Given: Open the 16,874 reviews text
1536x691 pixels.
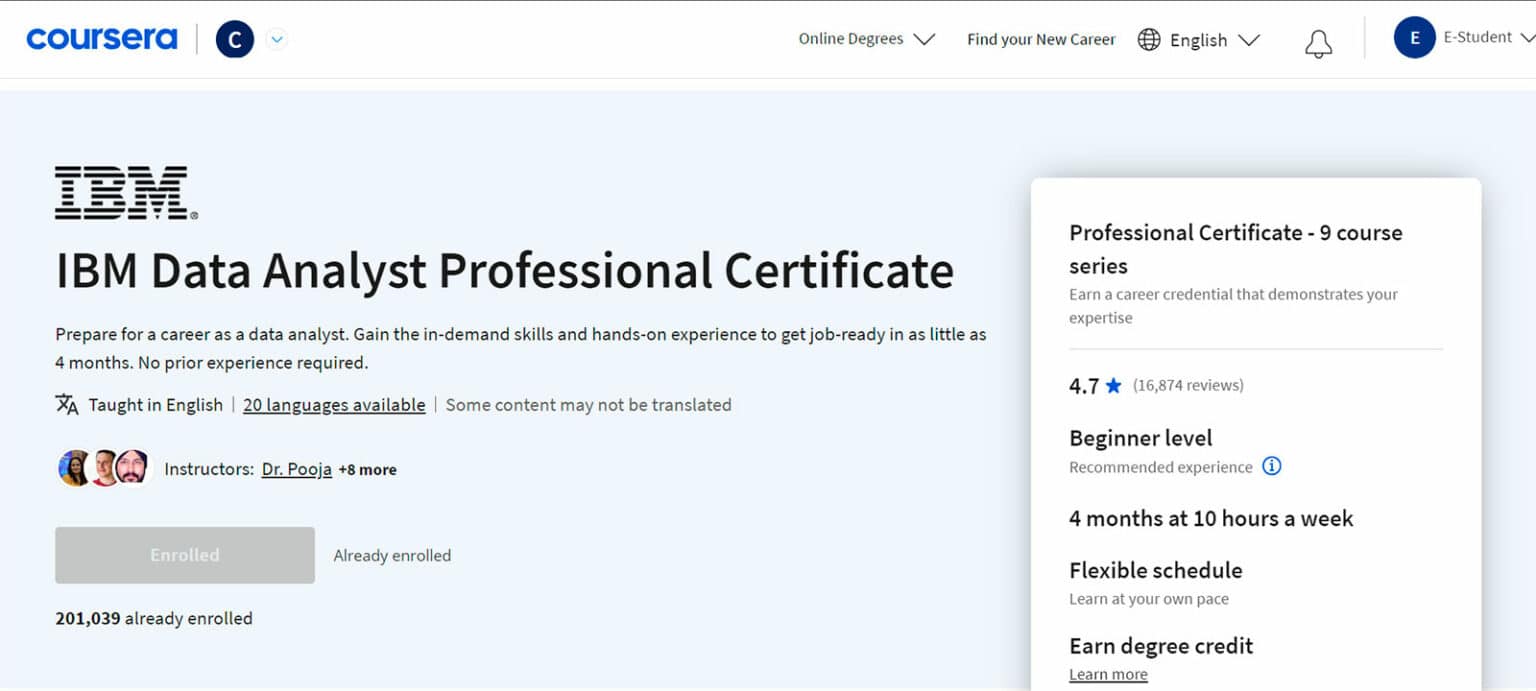Looking at the screenshot, I should click(1188, 385).
